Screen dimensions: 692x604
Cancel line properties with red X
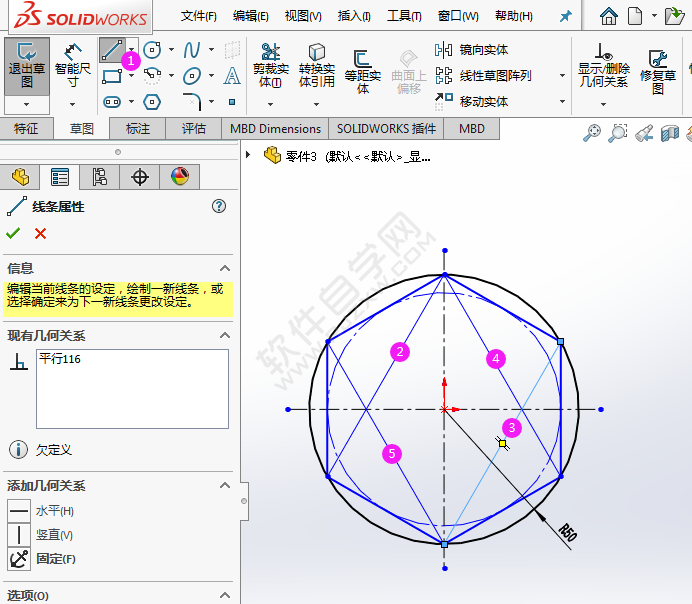coord(40,233)
